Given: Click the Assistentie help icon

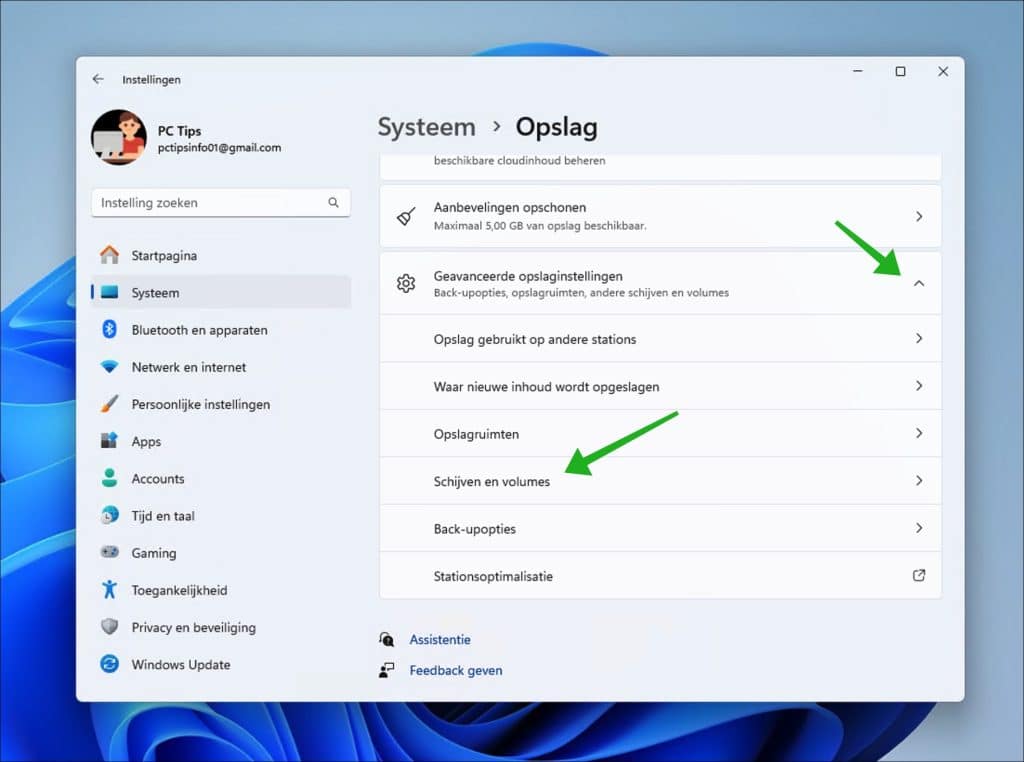Looking at the screenshot, I should pyautogui.click(x=387, y=639).
